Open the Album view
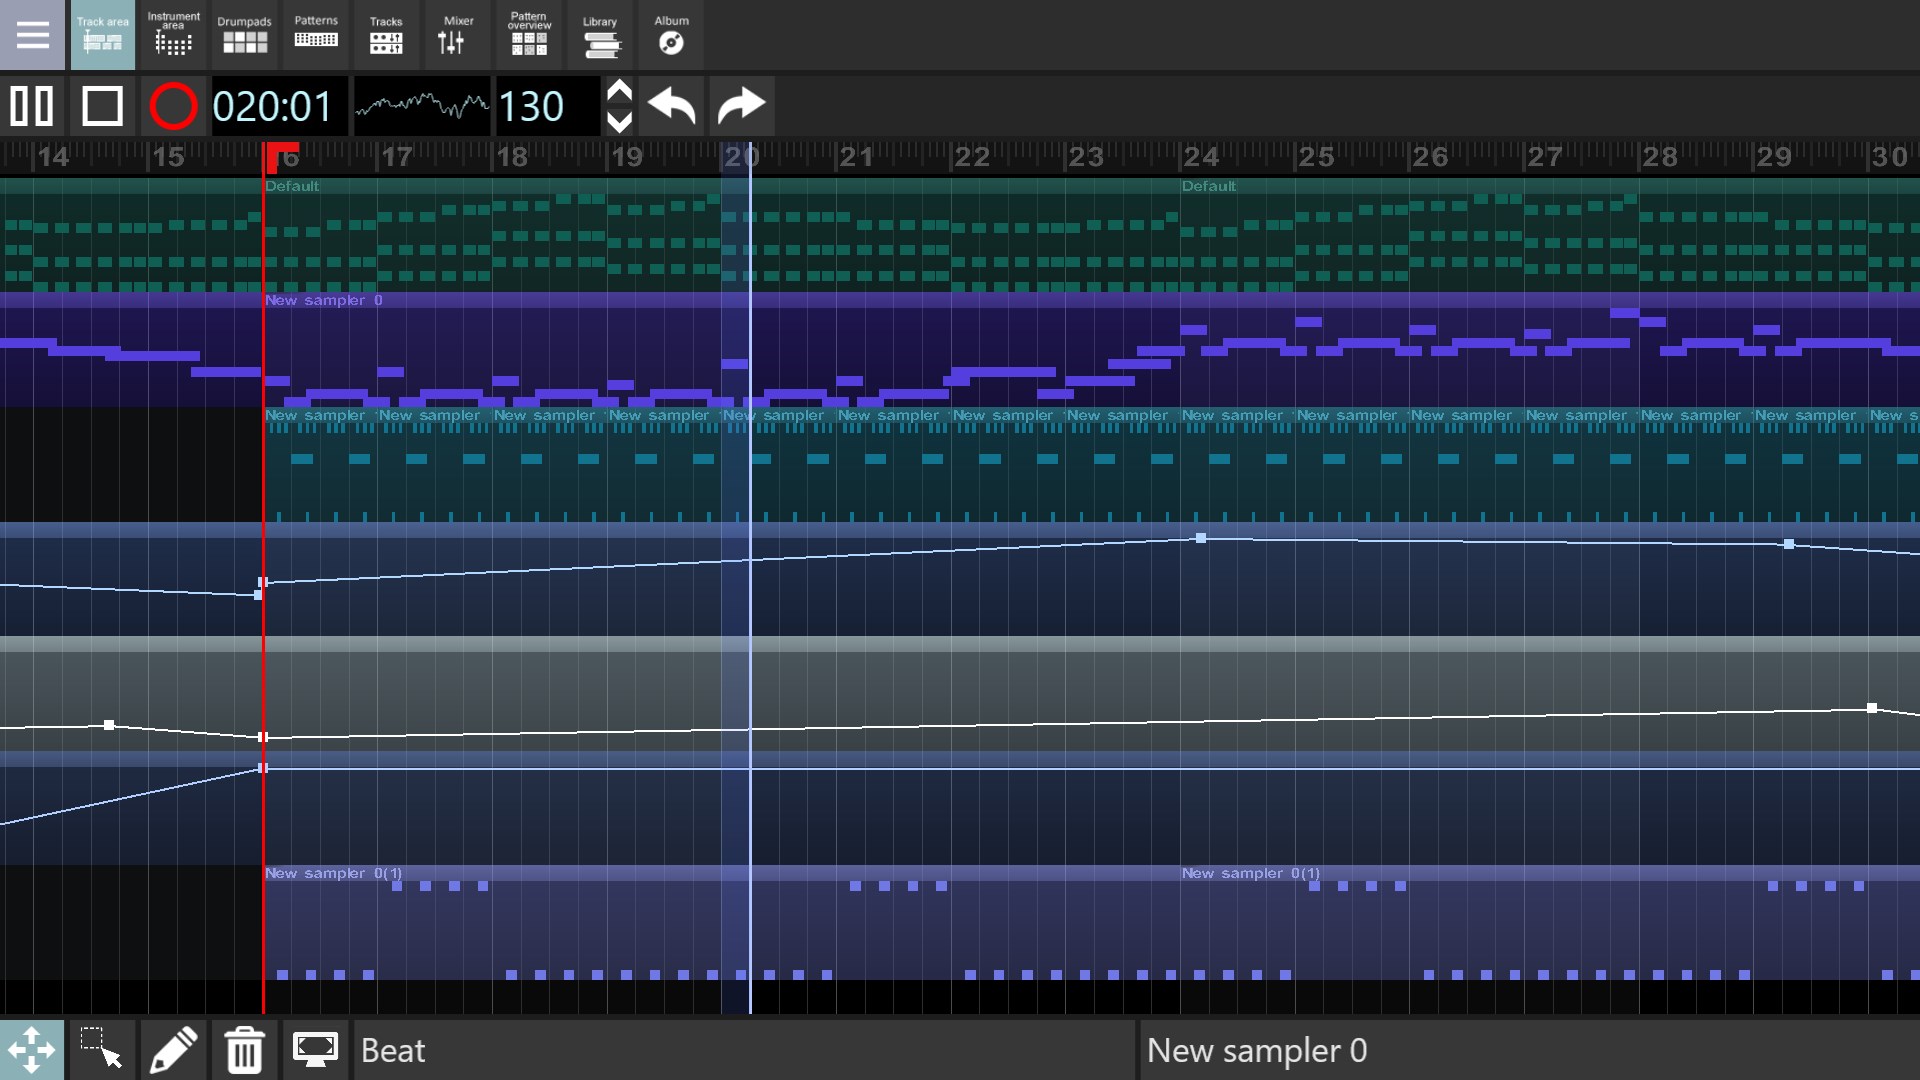Image resolution: width=1920 pixels, height=1080 pixels. click(671, 35)
